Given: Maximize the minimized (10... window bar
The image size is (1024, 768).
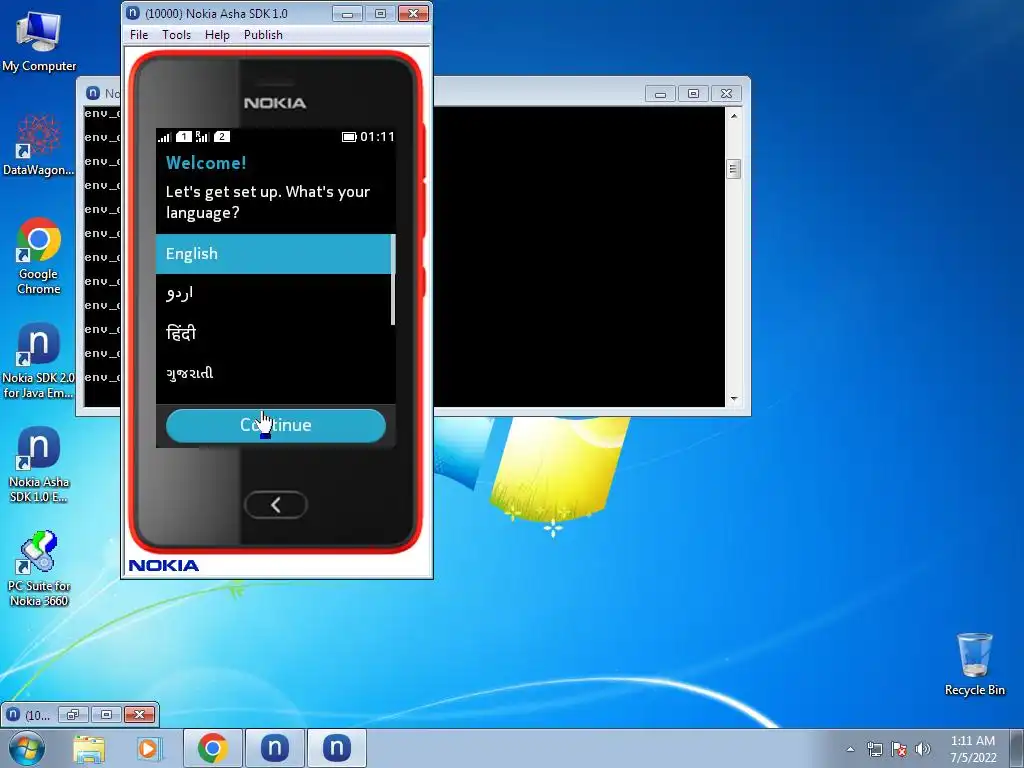Looking at the screenshot, I should [x=106, y=714].
